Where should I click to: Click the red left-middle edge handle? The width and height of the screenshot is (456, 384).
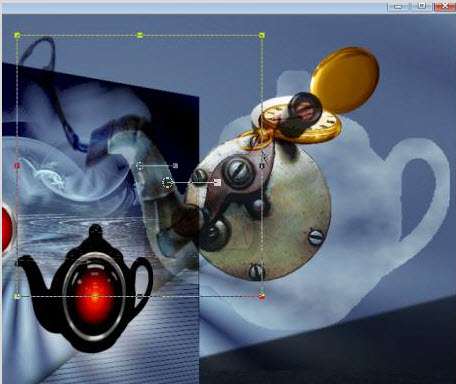[17, 165]
